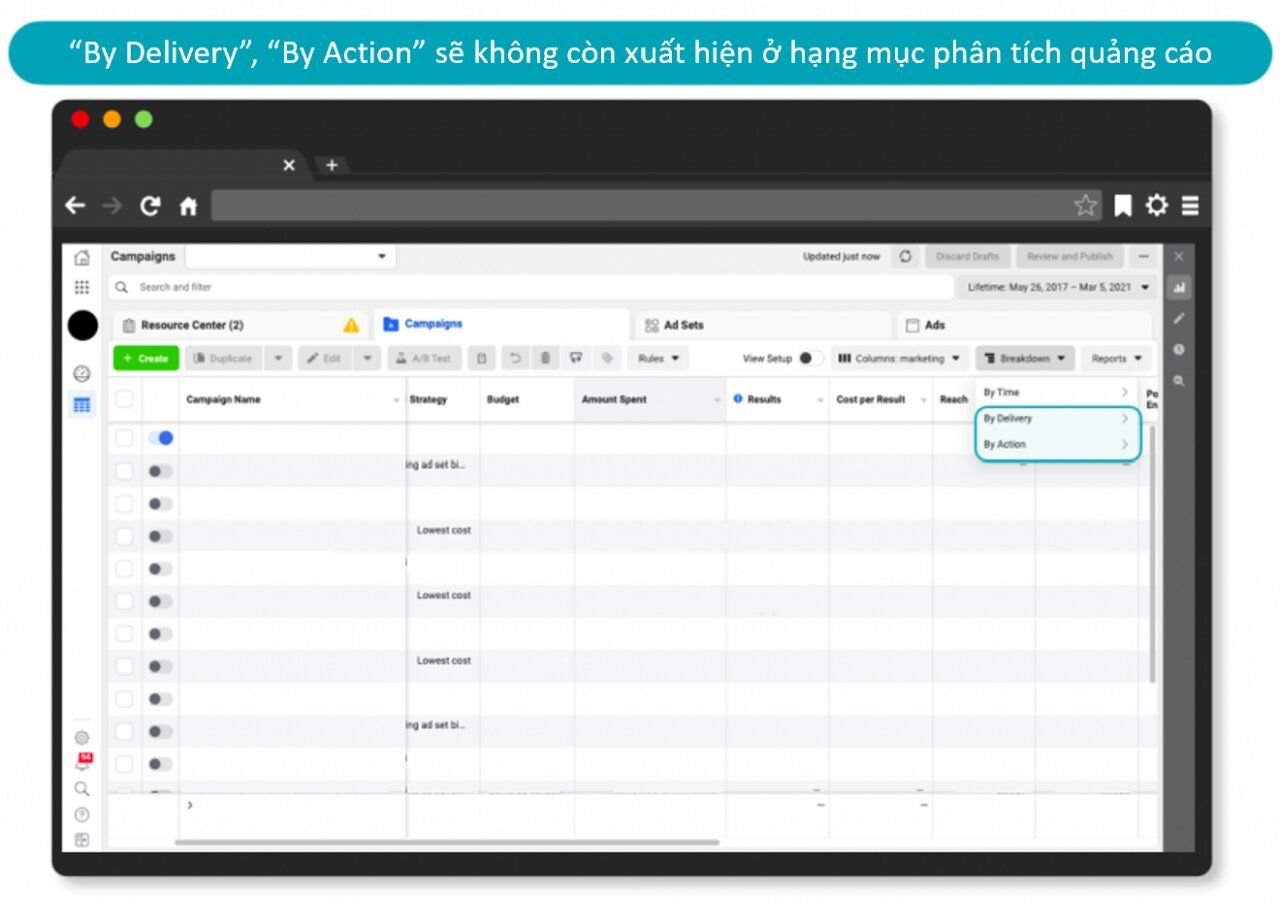1280x919 pixels.
Task: Click the black account avatar circle
Action: 83,325
